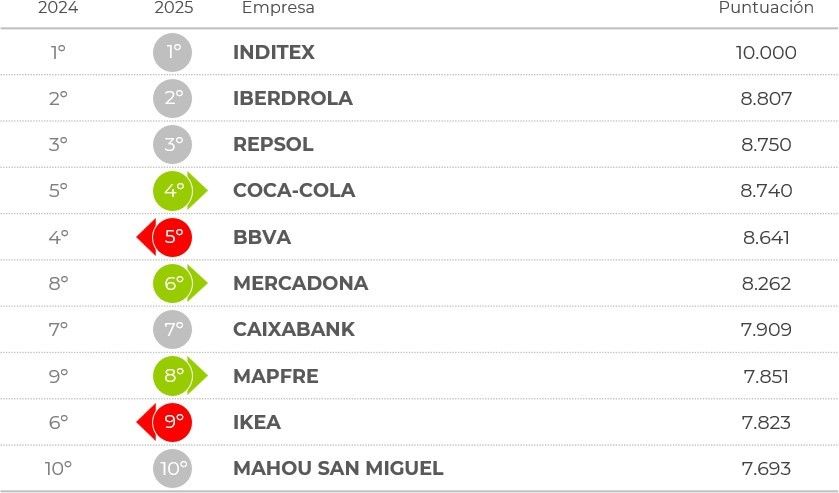Click the gray 7° badge for CaixaBank
The height and width of the screenshot is (493, 839).
click(x=172, y=329)
